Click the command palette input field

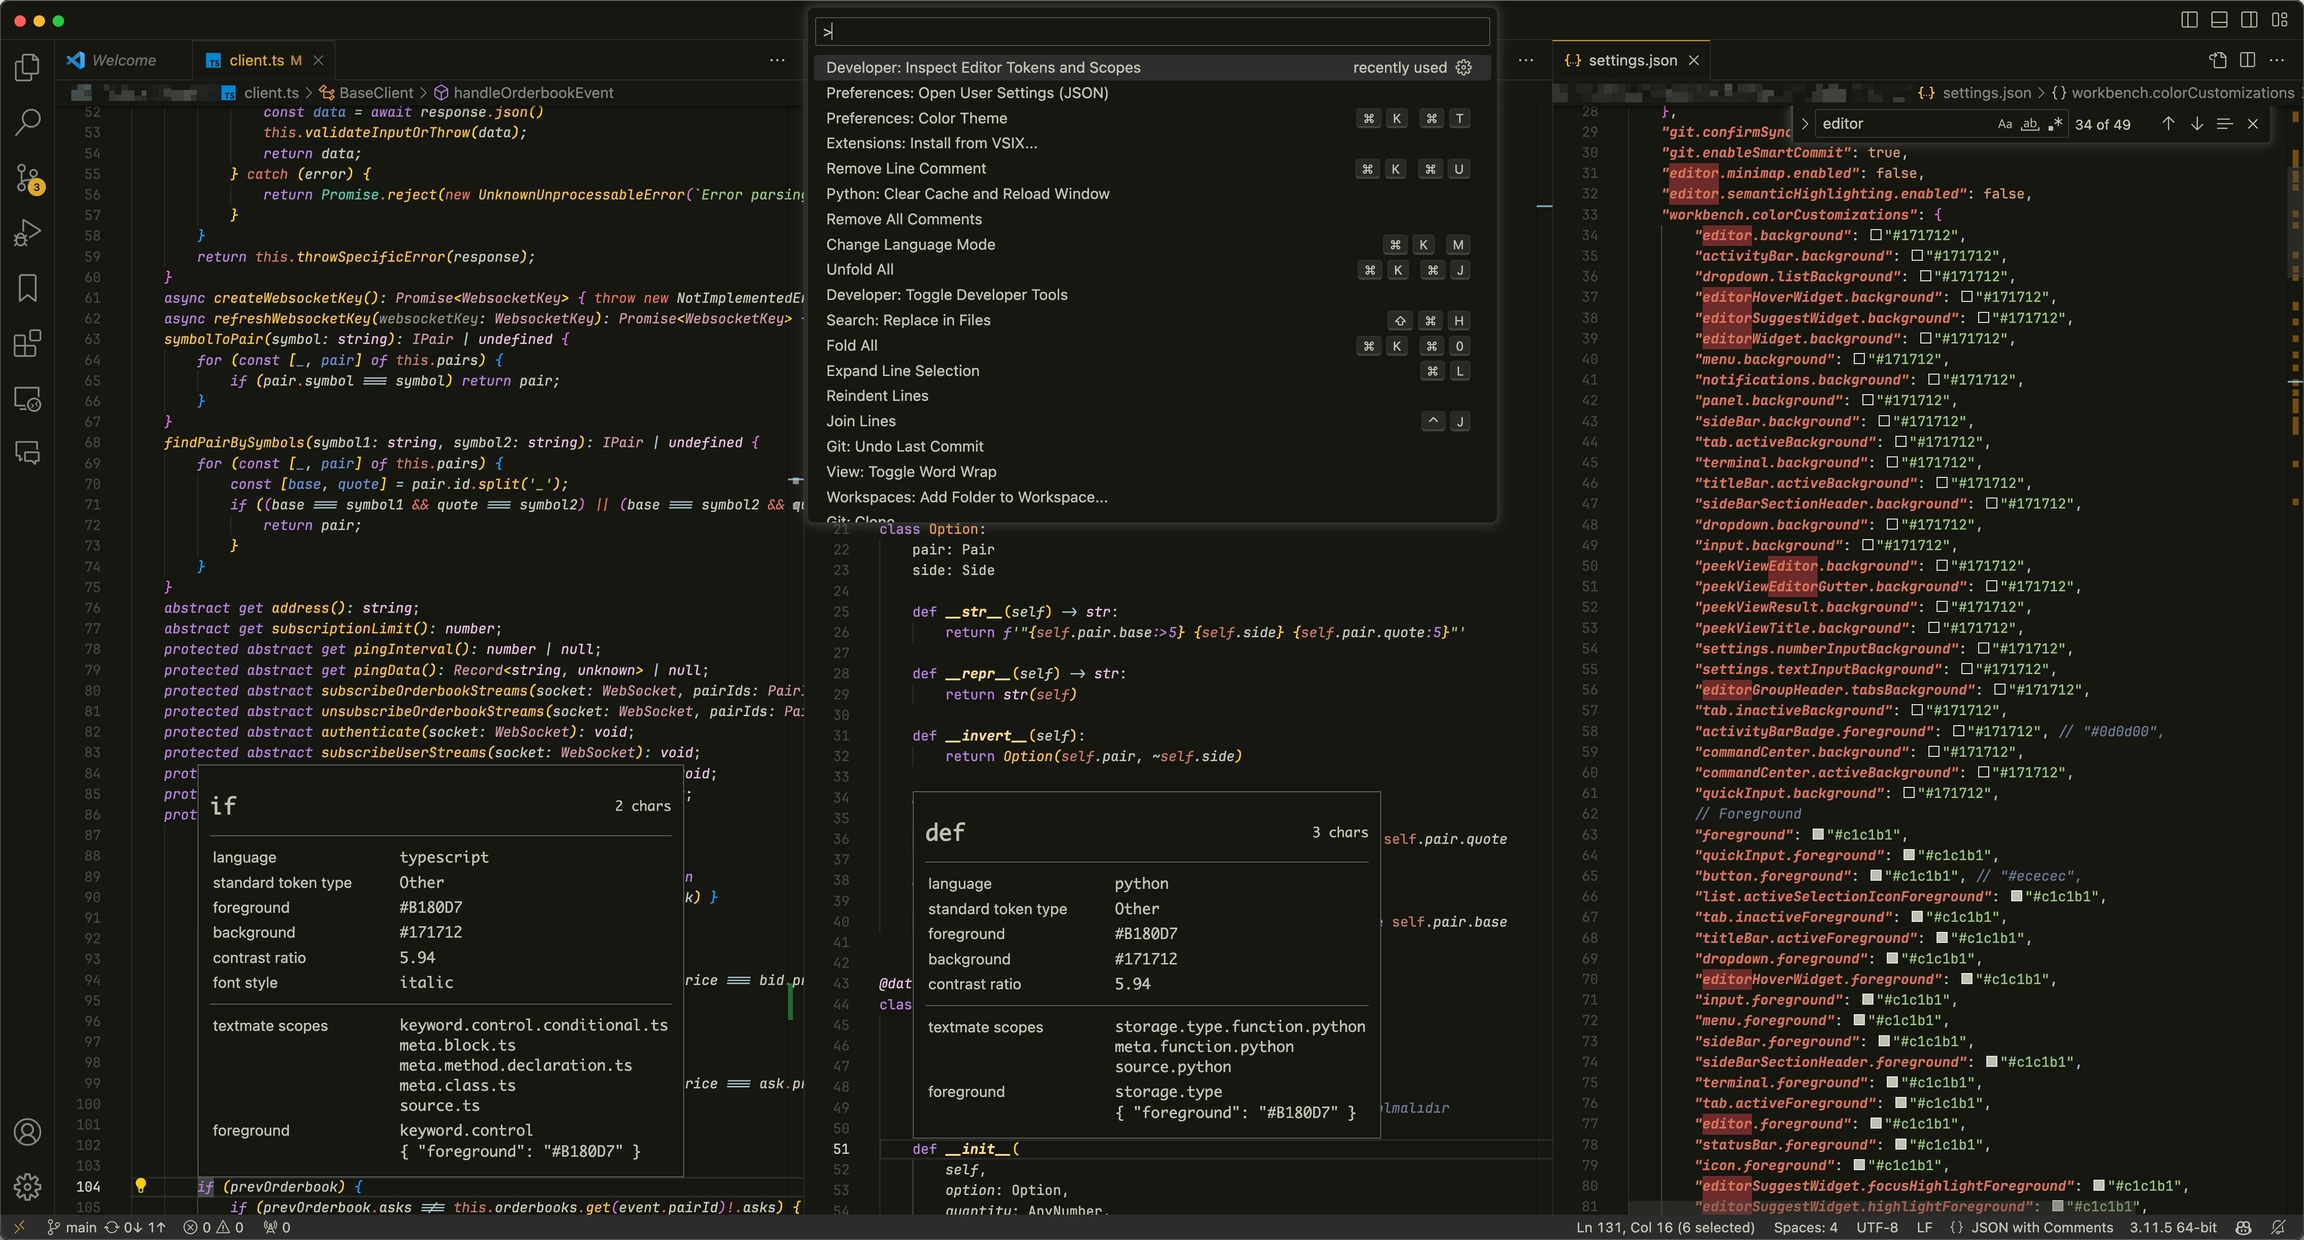tap(1152, 32)
